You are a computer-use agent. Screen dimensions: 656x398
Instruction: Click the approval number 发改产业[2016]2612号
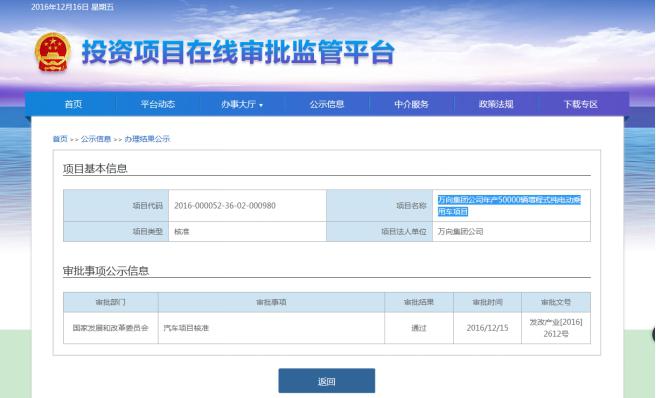[556, 328]
